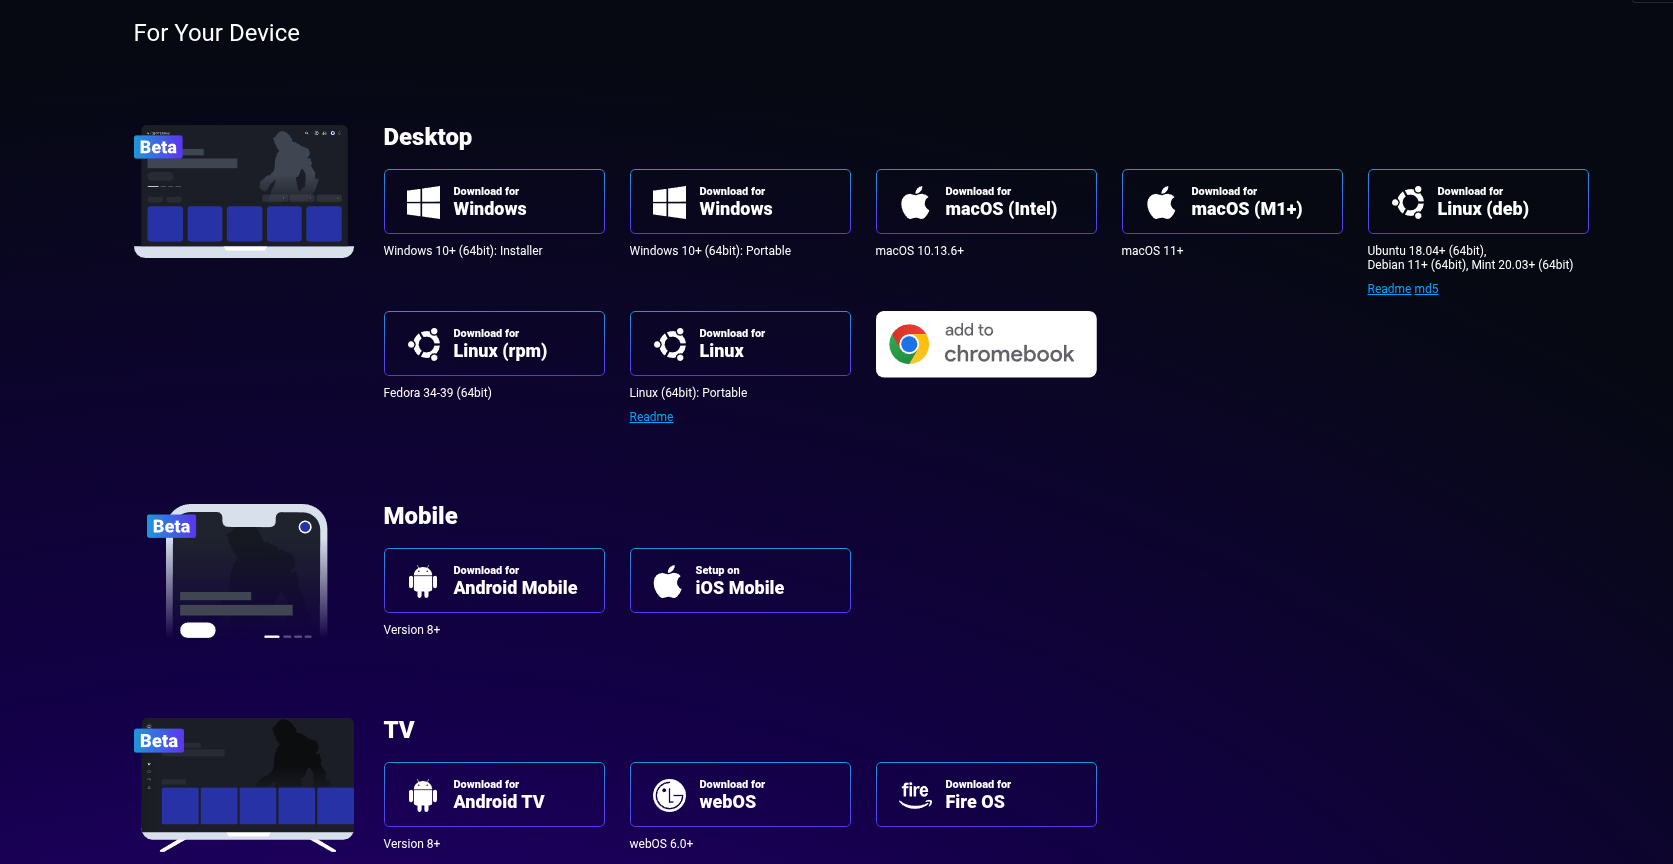Click the Windows logo on the Installer download
The image size is (1673, 864).
coord(423,202)
